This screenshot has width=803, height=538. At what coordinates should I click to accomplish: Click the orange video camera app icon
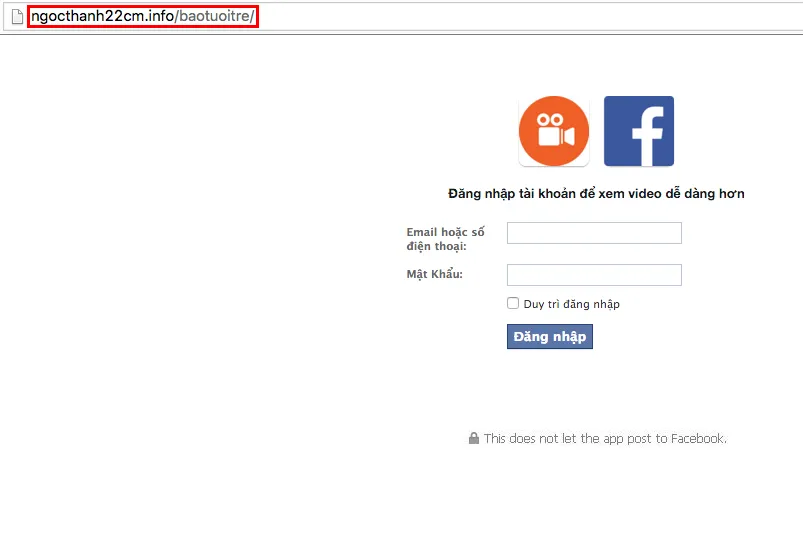pos(554,131)
